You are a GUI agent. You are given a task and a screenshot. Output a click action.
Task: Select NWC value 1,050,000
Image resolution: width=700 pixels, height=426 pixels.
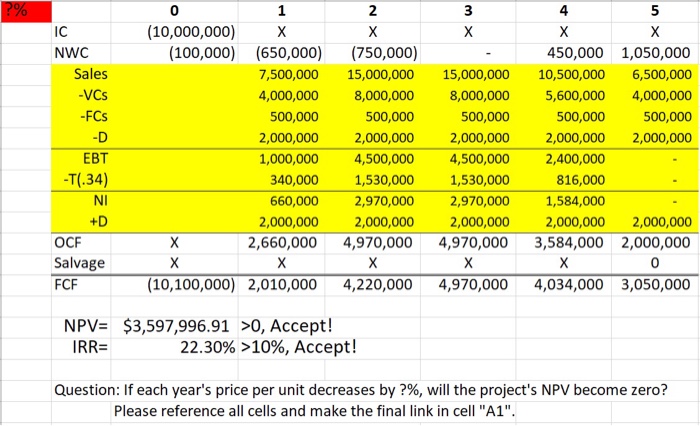656,53
